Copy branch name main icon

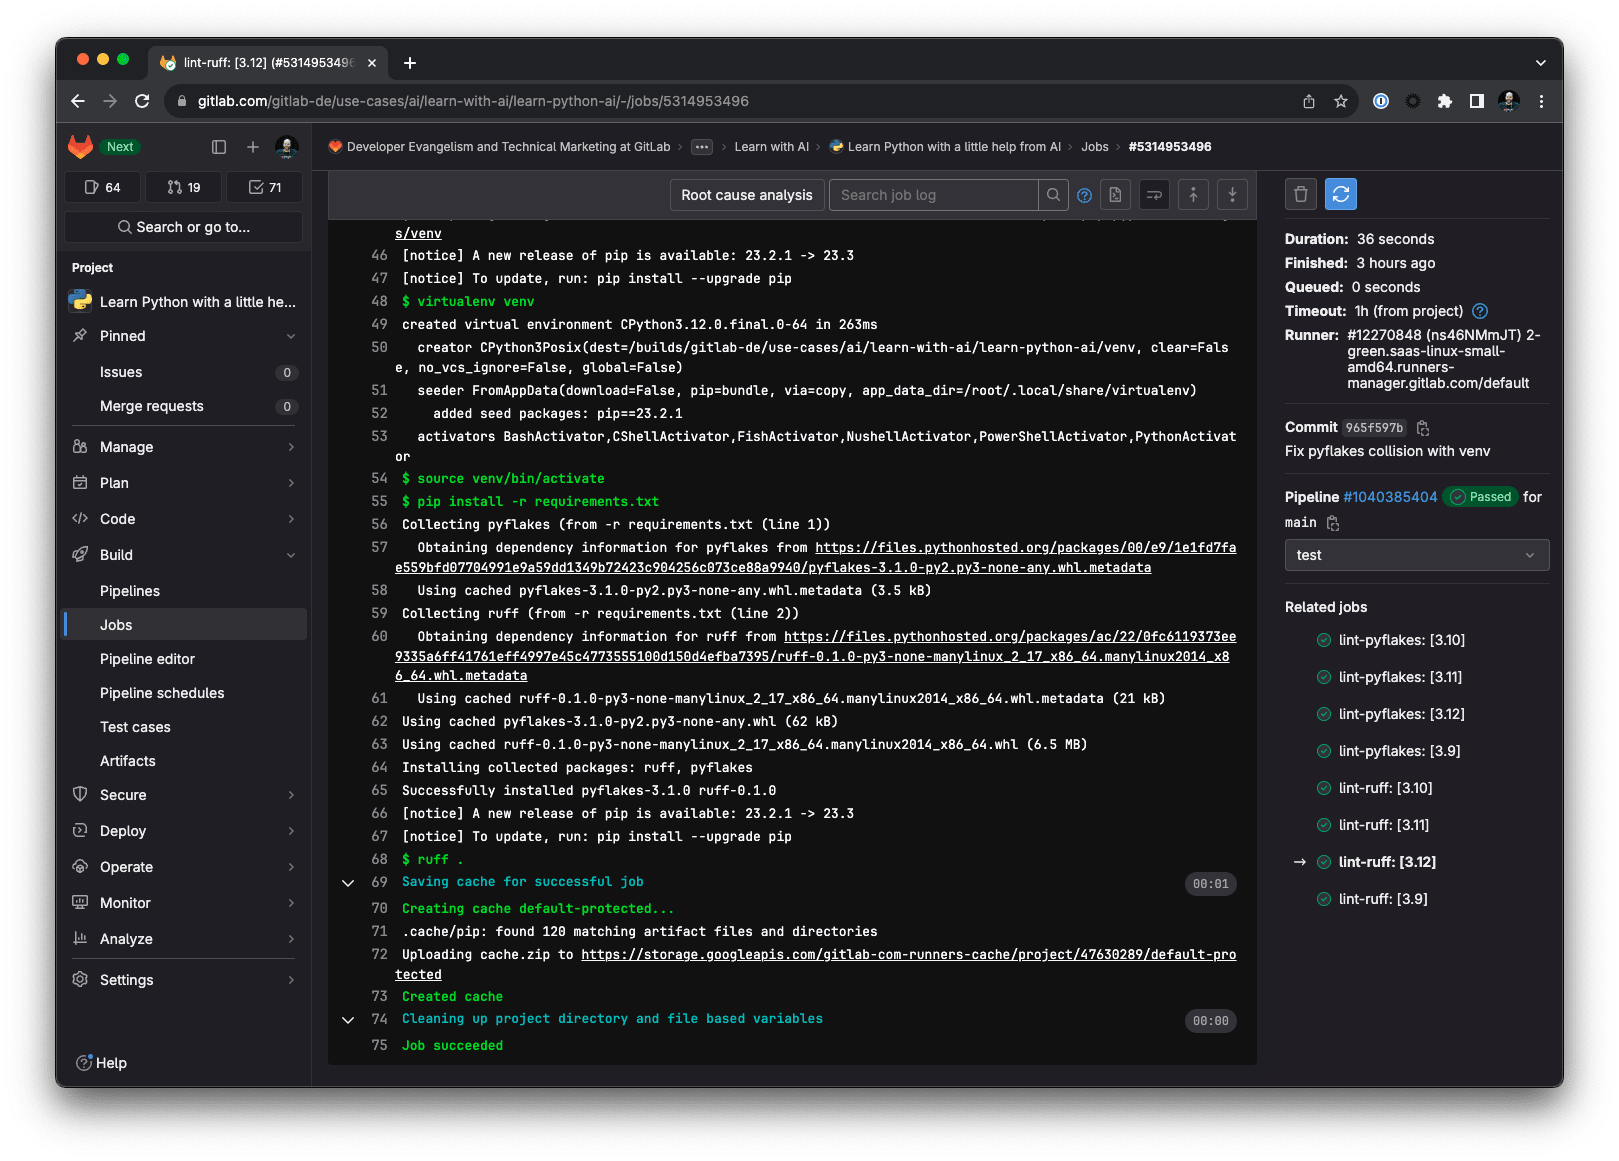tap(1333, 523)
